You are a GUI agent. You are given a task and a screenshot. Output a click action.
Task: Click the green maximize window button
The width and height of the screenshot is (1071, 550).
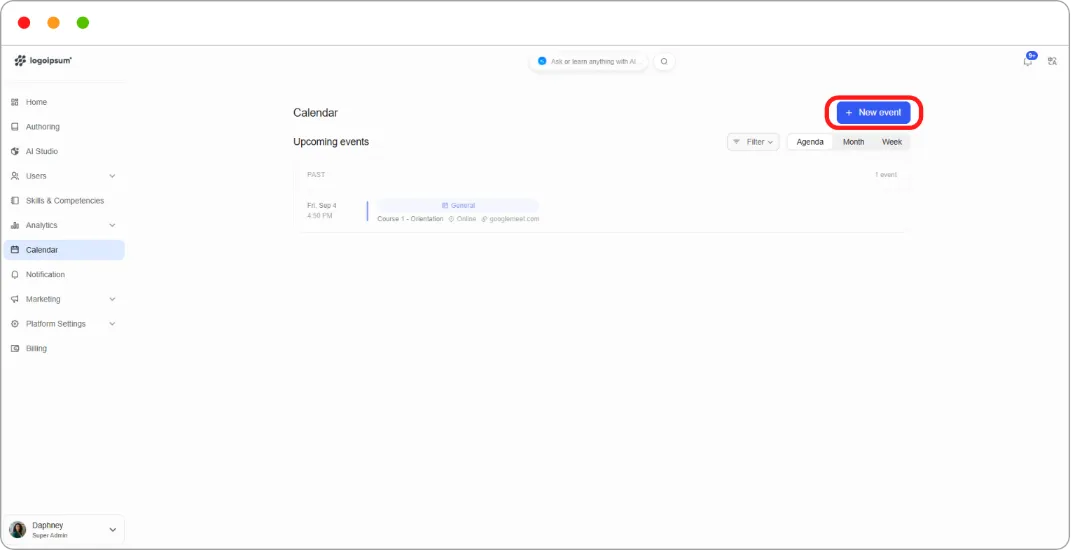point(83,23)
